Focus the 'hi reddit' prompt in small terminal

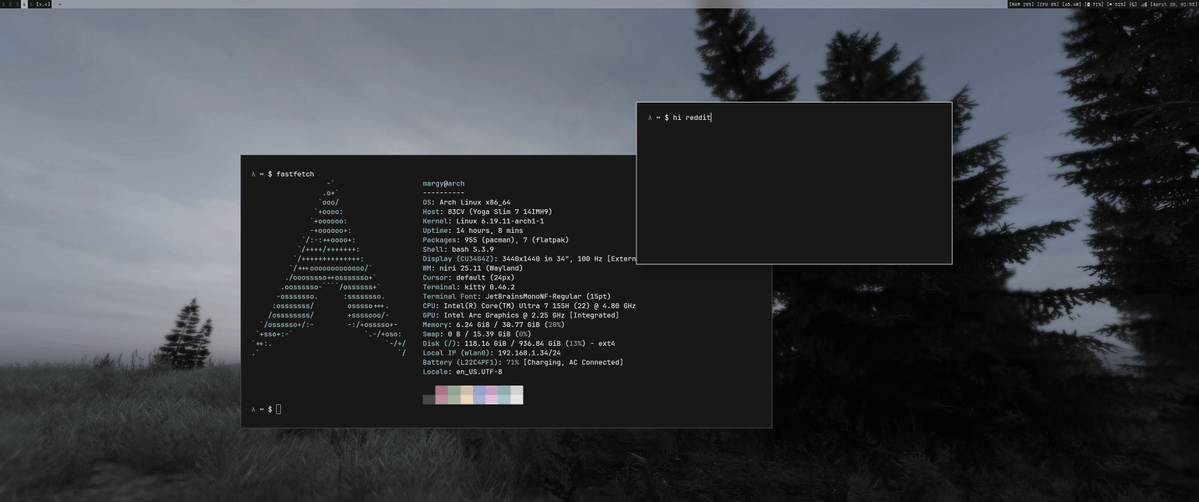click(x=680, y=117)
